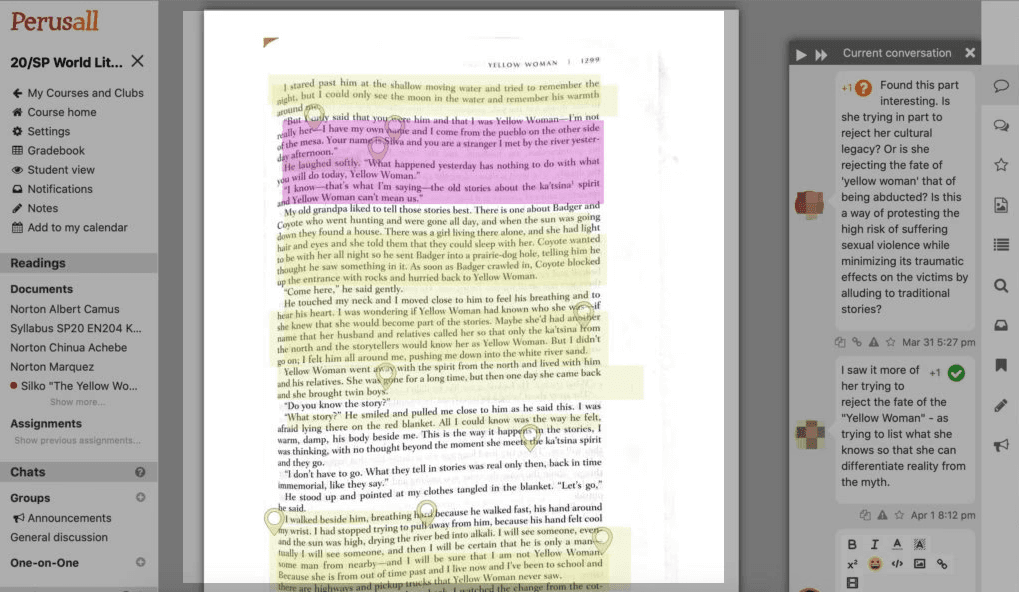
Task: Toggle italic in the reply editor
Action: pyautogui.click(x=875, y=545)
